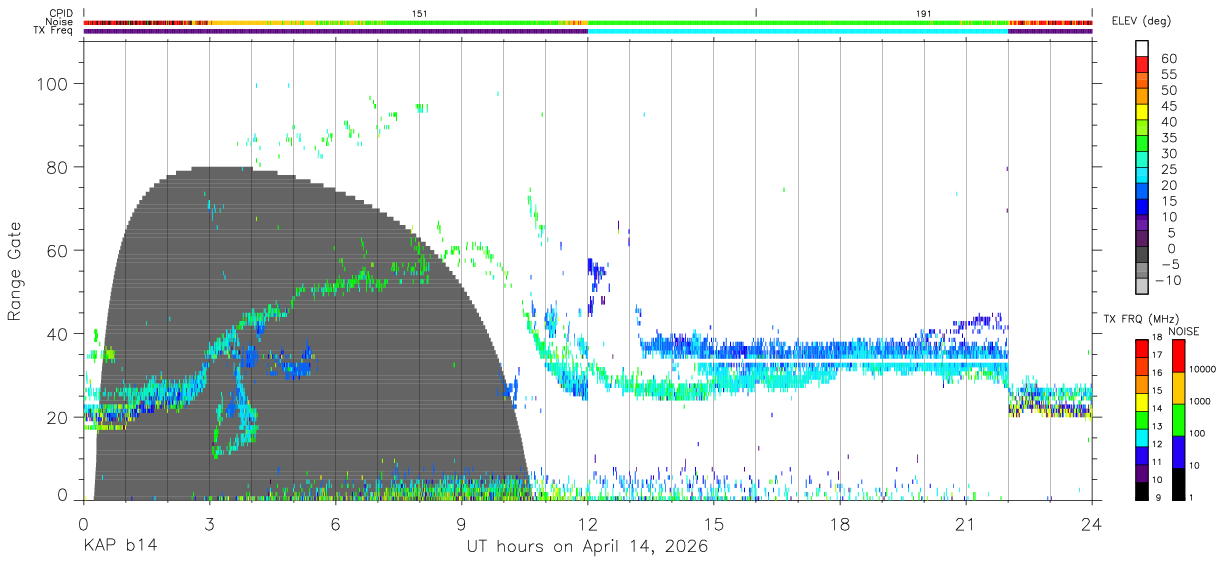This screenshot has width=1228, height=567.
Task: Click the 24 tick label on the UT hours axis
Action: (1092, 524)
